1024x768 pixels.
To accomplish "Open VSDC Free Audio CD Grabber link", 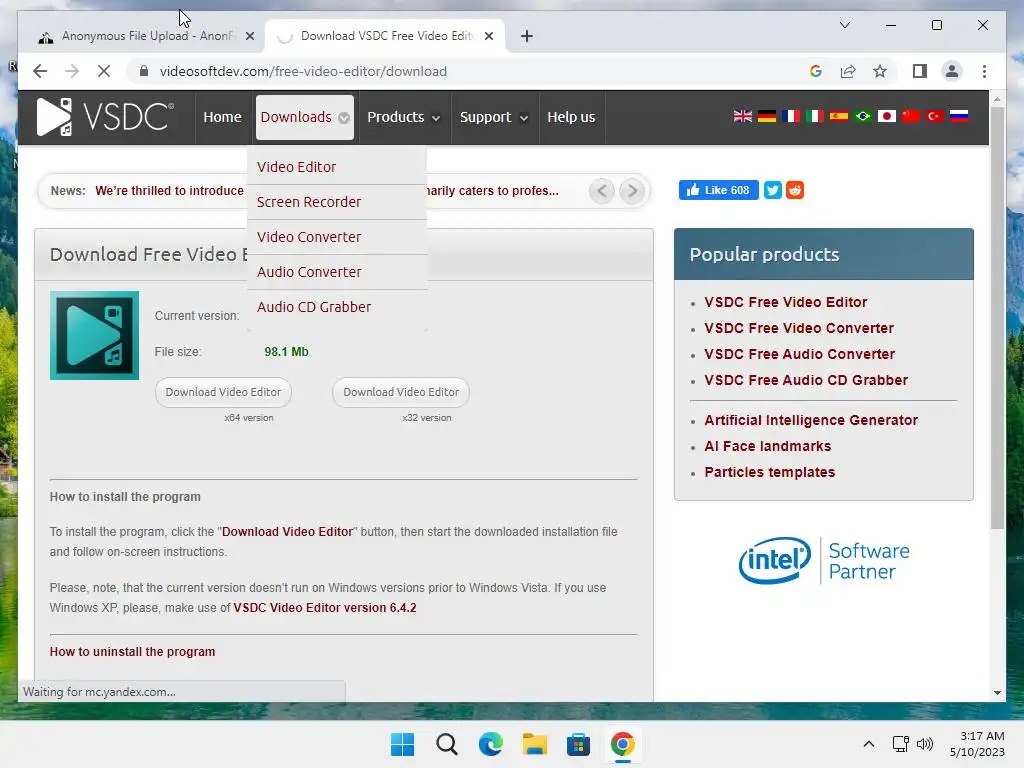I will click(x=806, y=380).
